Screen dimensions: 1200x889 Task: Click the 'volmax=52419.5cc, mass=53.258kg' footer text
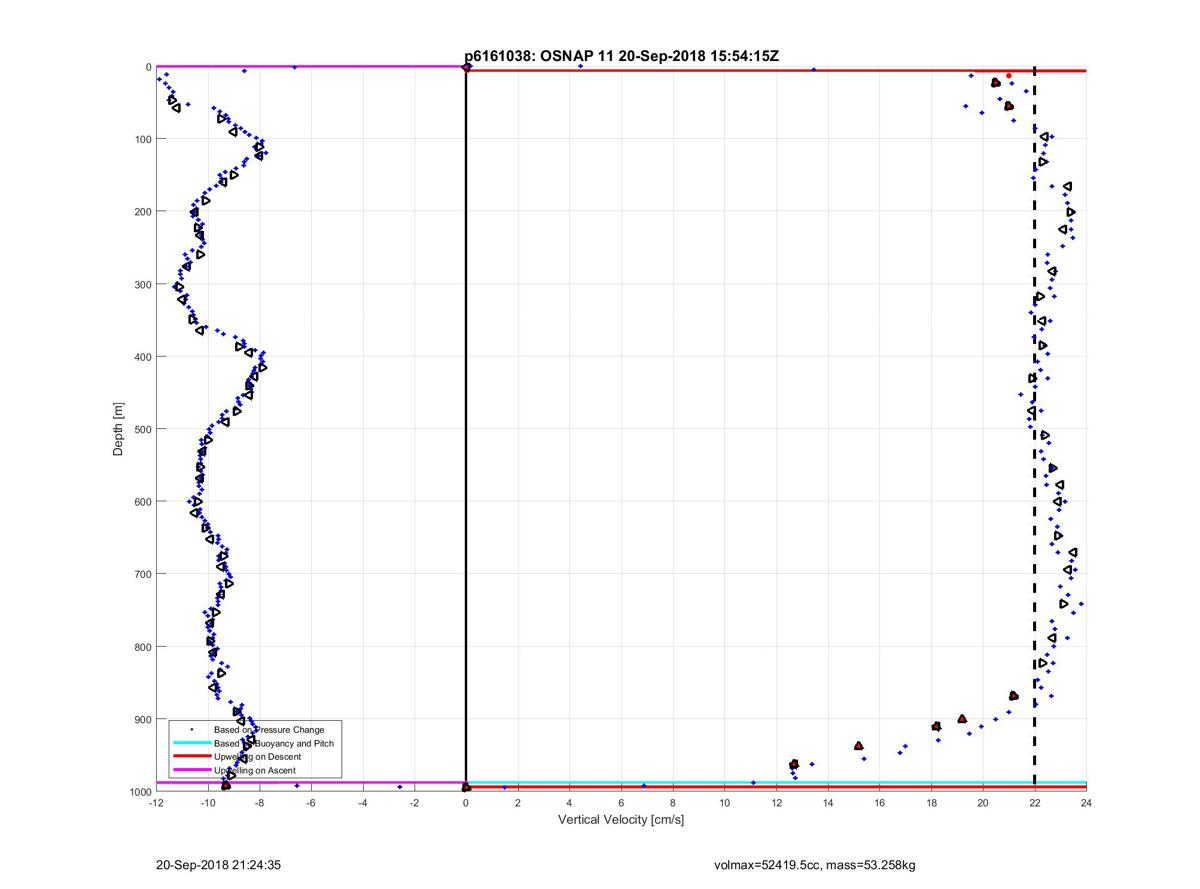point(814,865)
